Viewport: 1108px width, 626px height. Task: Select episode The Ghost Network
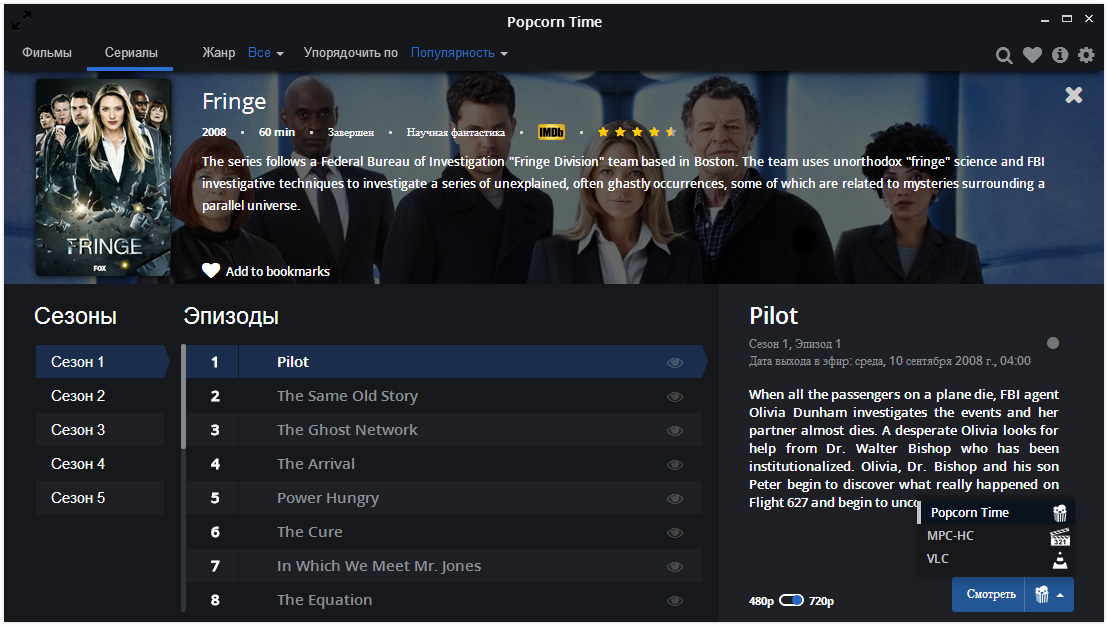point(444,430)
